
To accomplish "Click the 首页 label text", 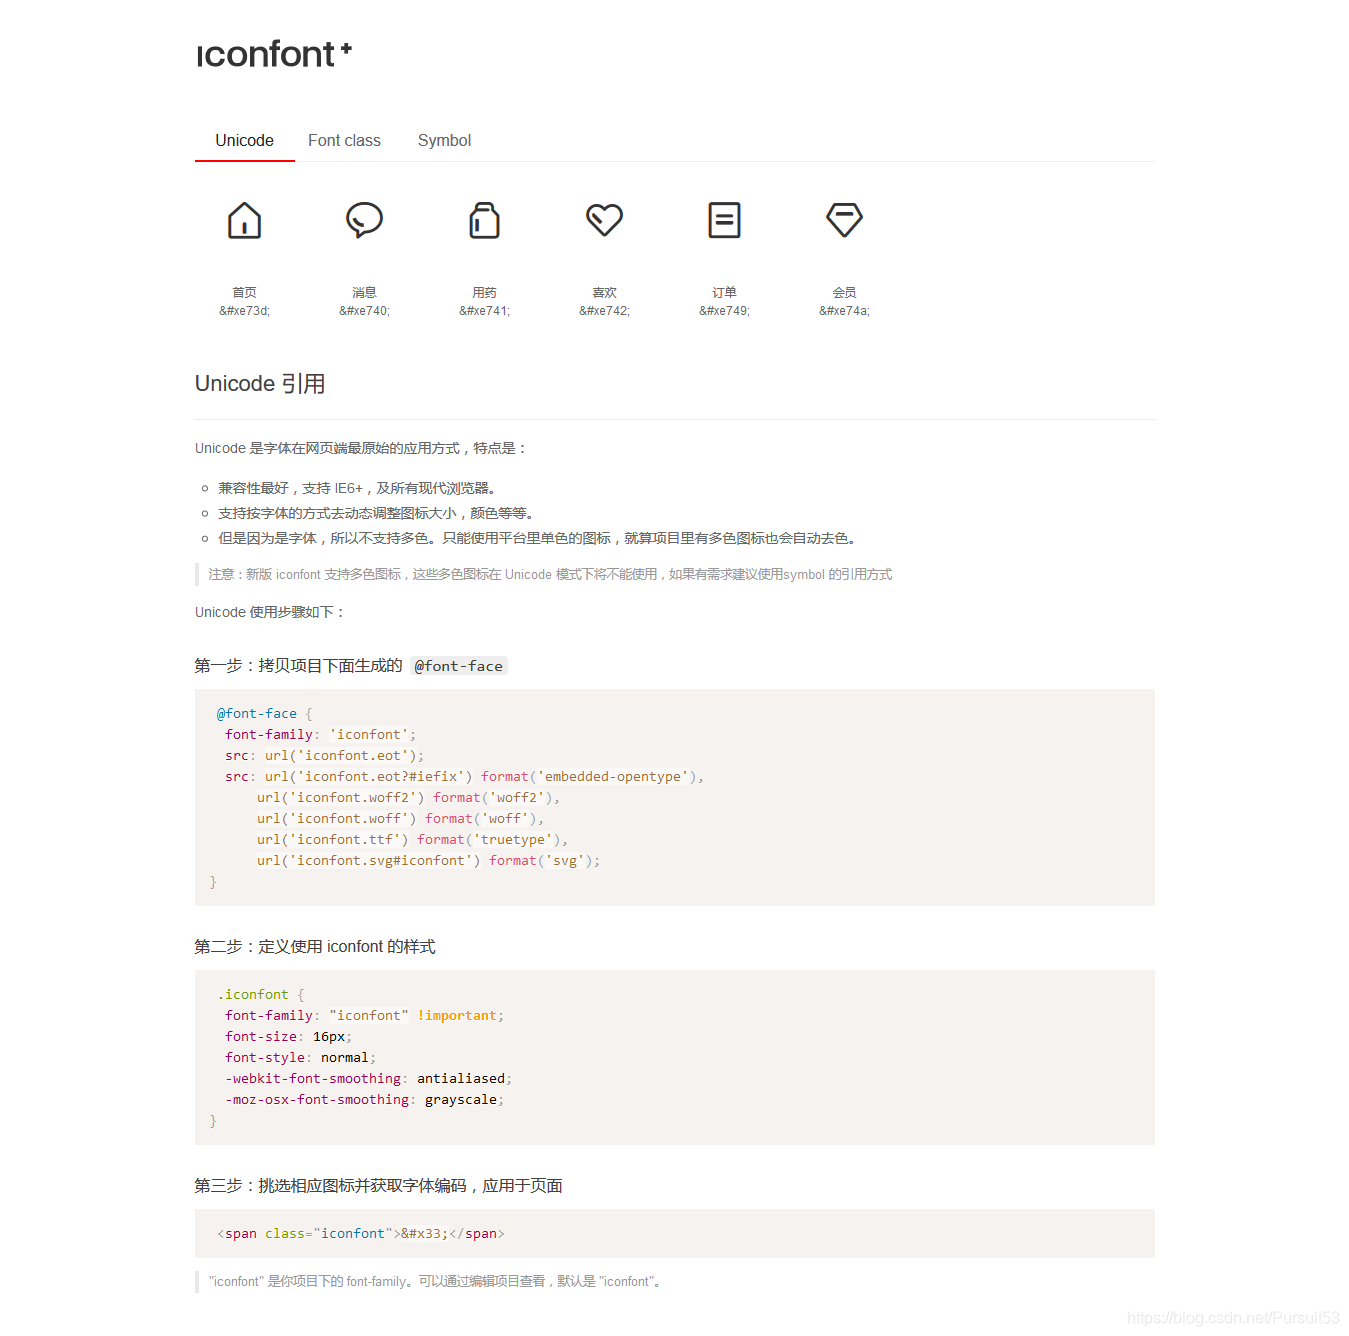I will point(244,292).
